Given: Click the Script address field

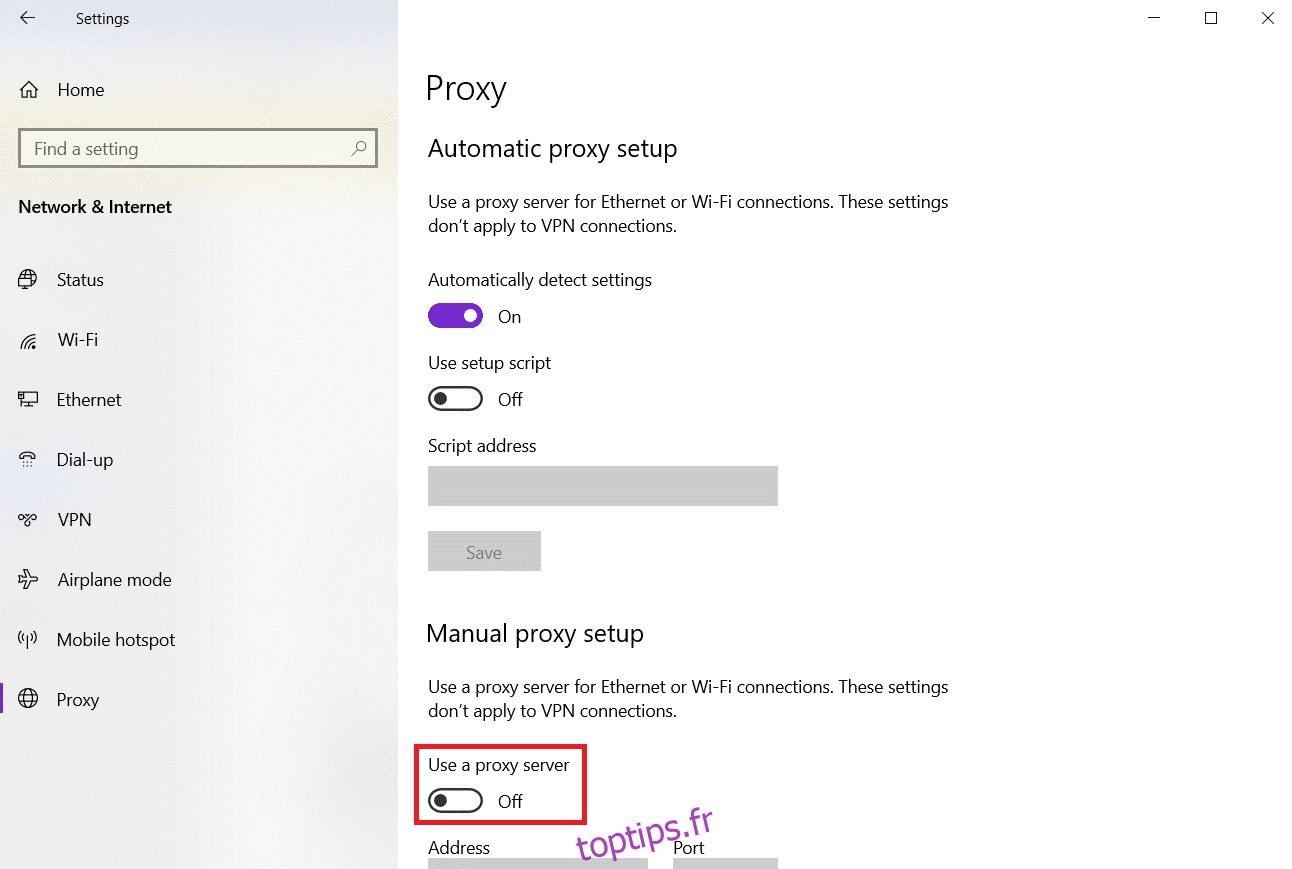Looking at the screenshot, I should (602, 486).
